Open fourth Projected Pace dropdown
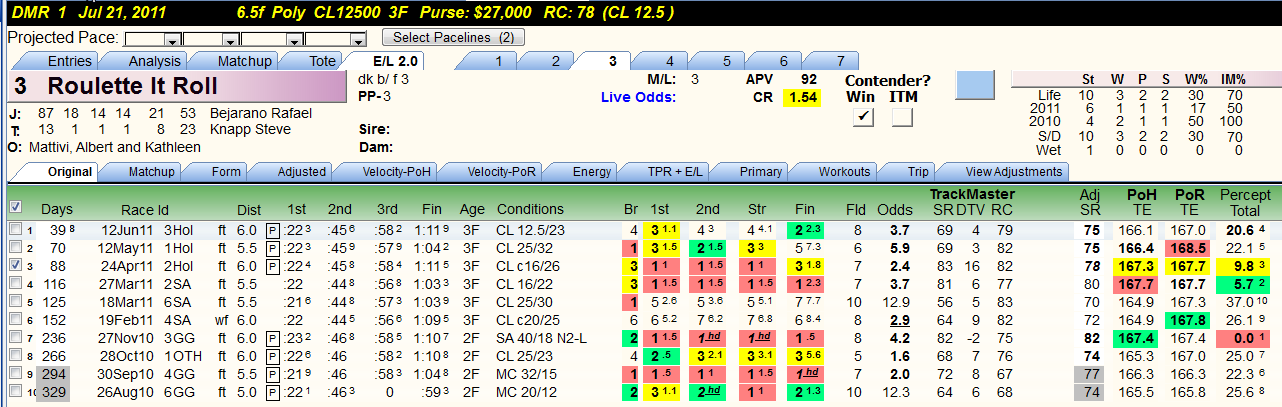Image resolution: width=1282 pixels, height=407 pixels. 356,40
